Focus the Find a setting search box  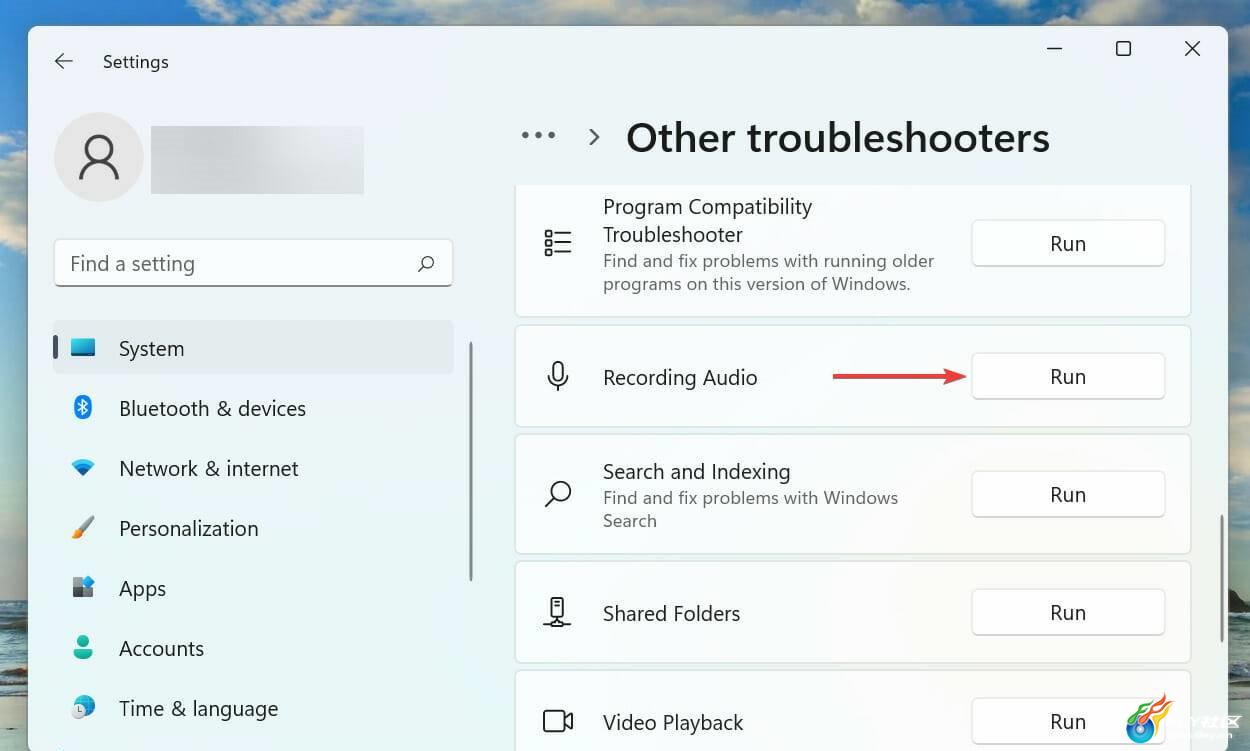tap(253, 263)
